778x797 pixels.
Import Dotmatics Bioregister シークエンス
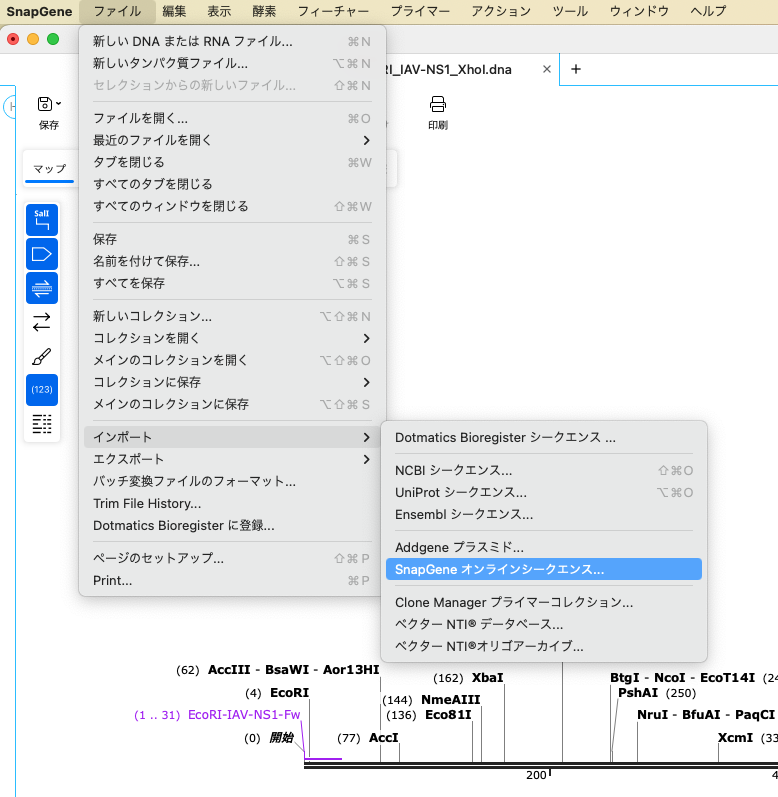544,438
